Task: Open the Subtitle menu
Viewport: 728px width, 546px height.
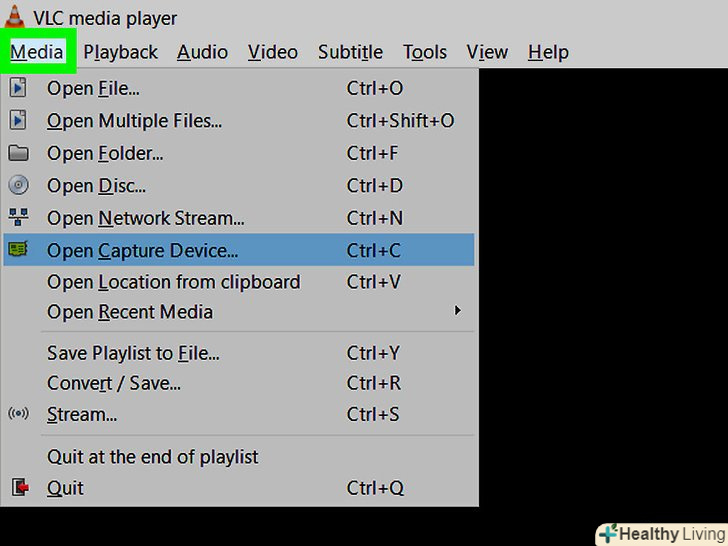Action: point(350,52)
